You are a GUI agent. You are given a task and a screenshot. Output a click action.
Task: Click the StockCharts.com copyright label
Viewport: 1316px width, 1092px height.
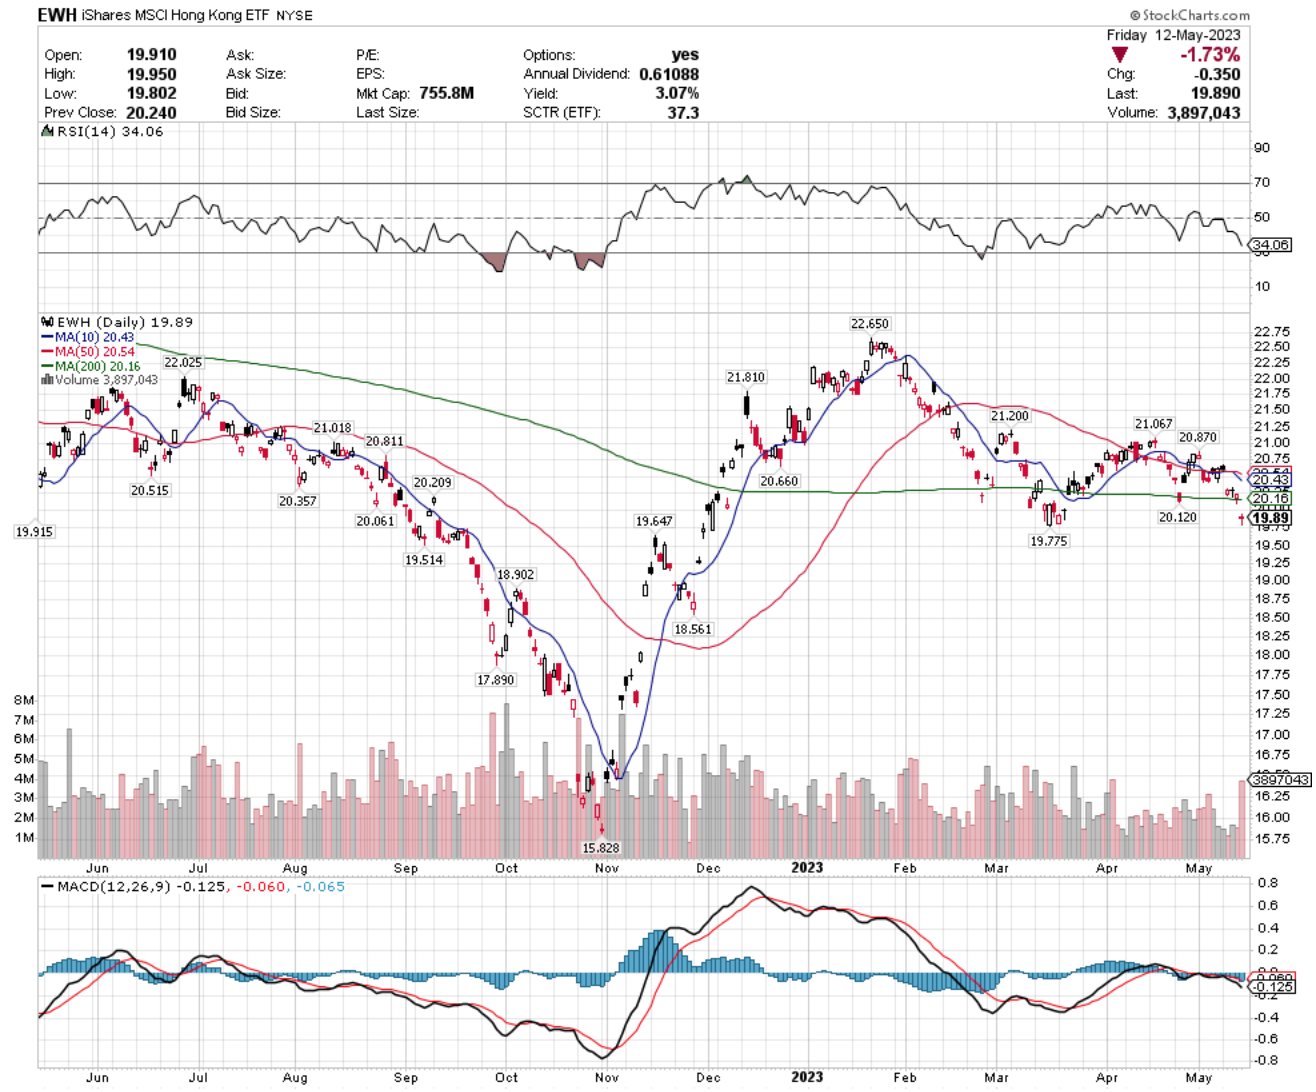pos(1190,15)
